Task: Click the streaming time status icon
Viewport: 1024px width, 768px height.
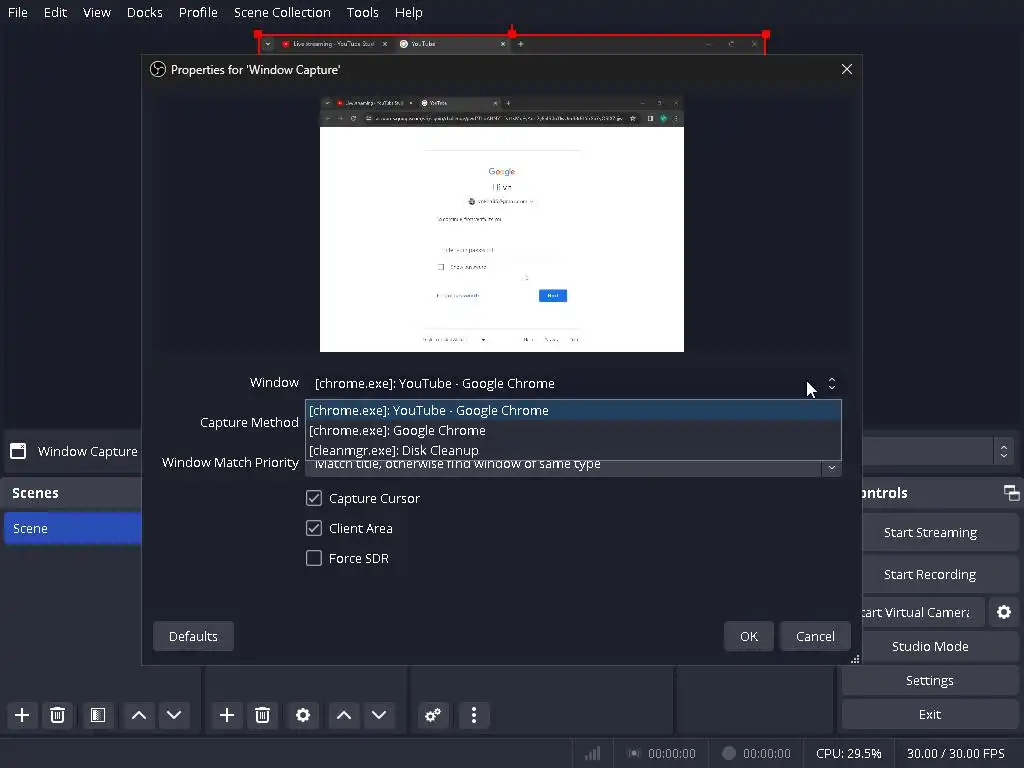Action: click(x=633, y=754)
